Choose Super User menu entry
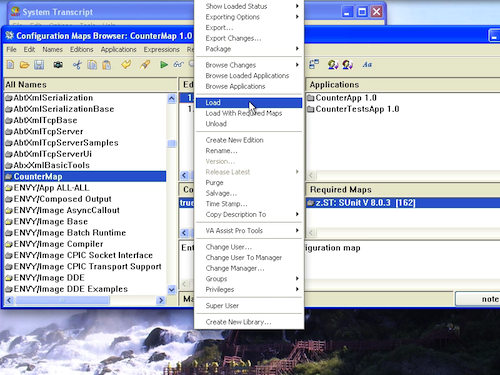 coord(249,306)
